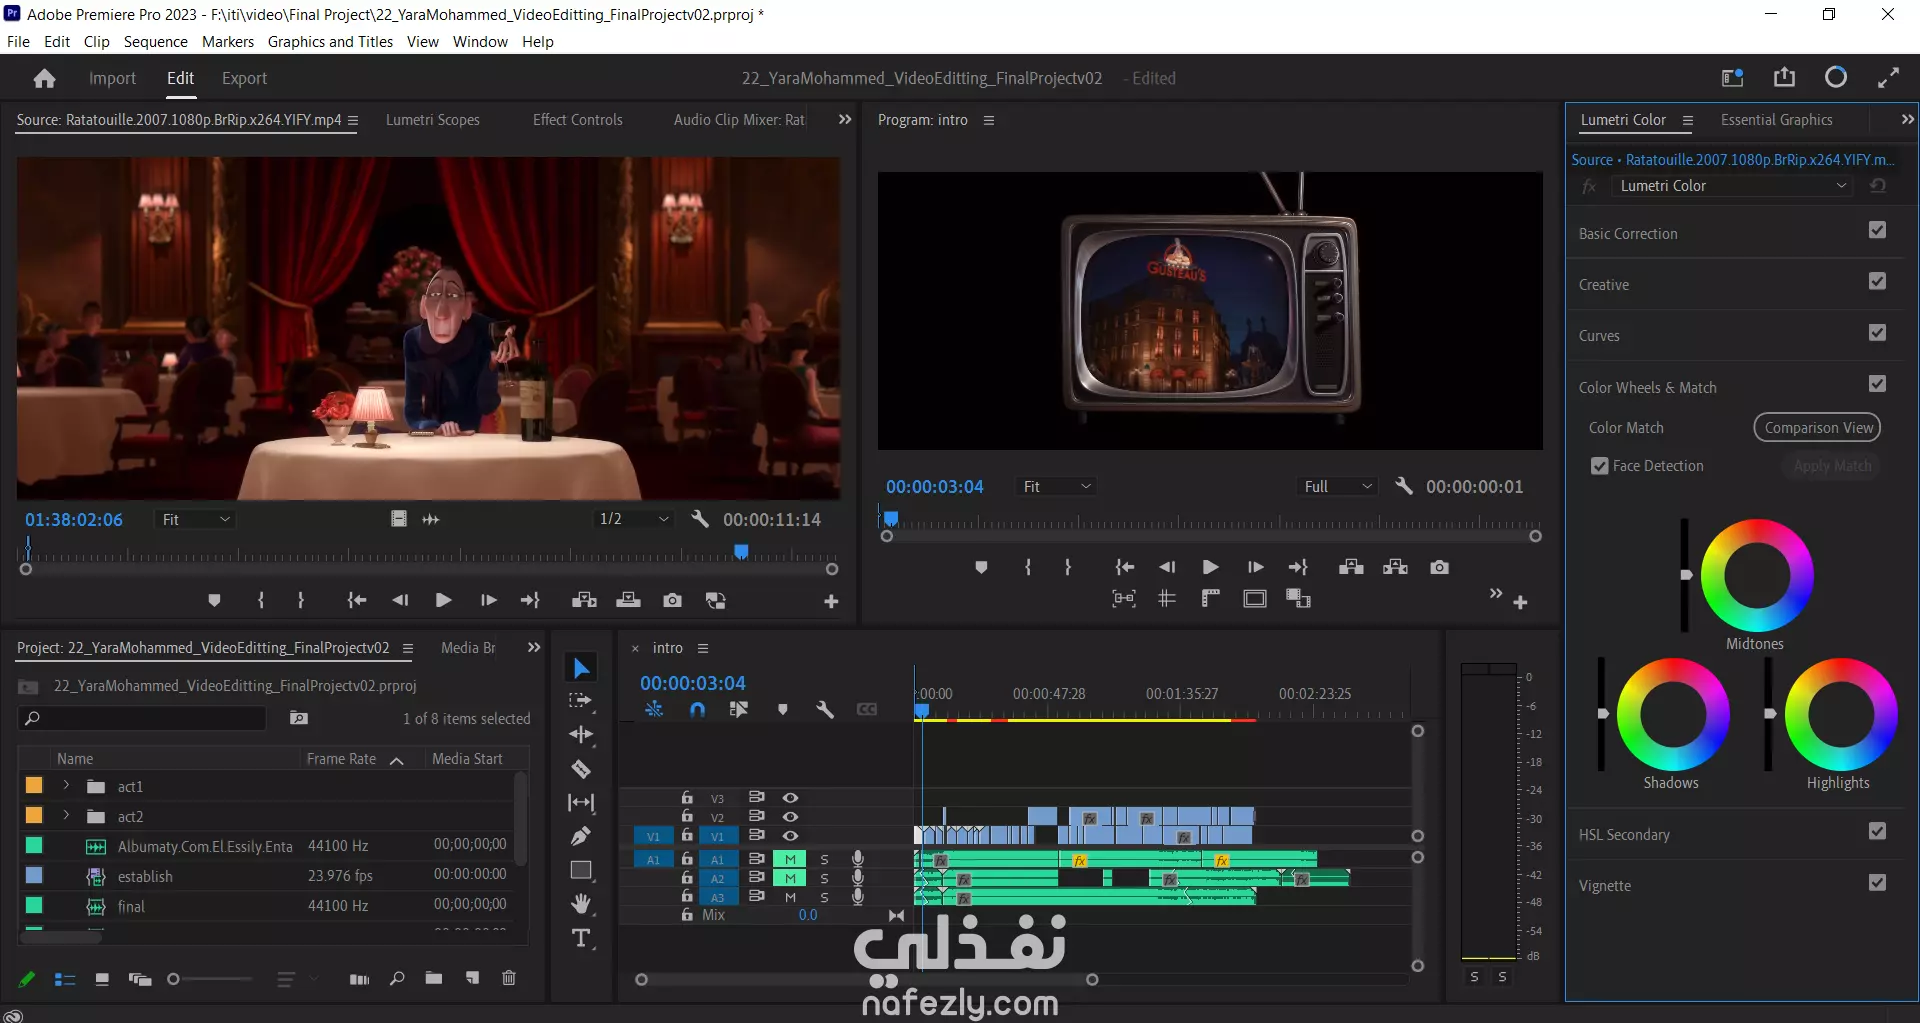Screen dimensions: 1920x1023
Task: Click New Bin folder icon in Project panel
Action: pos(433,978)
